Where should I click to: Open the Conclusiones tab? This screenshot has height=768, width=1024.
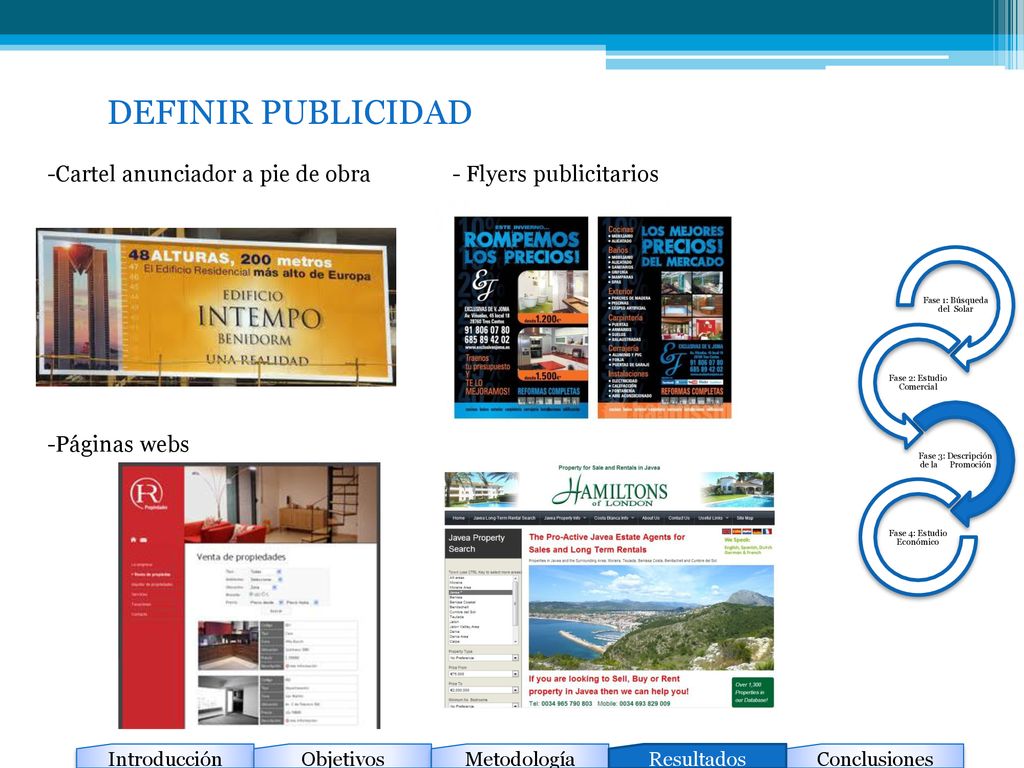(x=875, y=757)
